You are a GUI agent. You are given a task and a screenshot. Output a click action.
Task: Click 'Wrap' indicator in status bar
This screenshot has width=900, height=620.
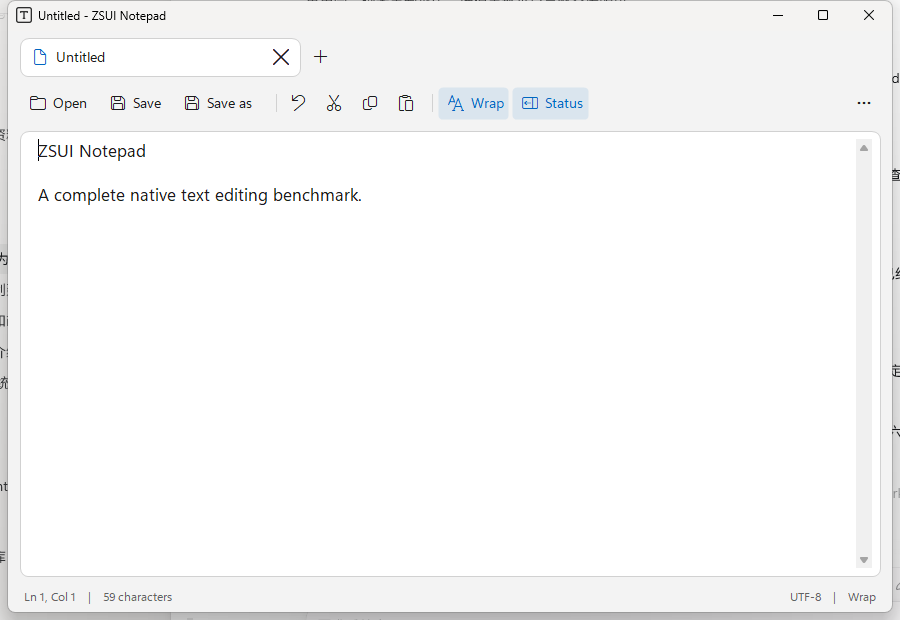click(x=862, y=597)
